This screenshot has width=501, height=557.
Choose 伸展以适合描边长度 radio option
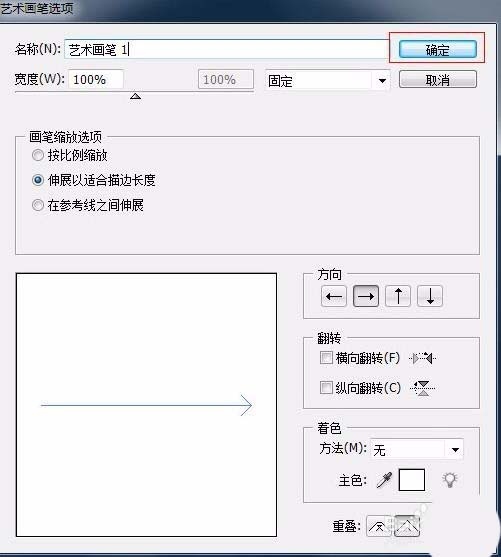(x=38, y=180)
